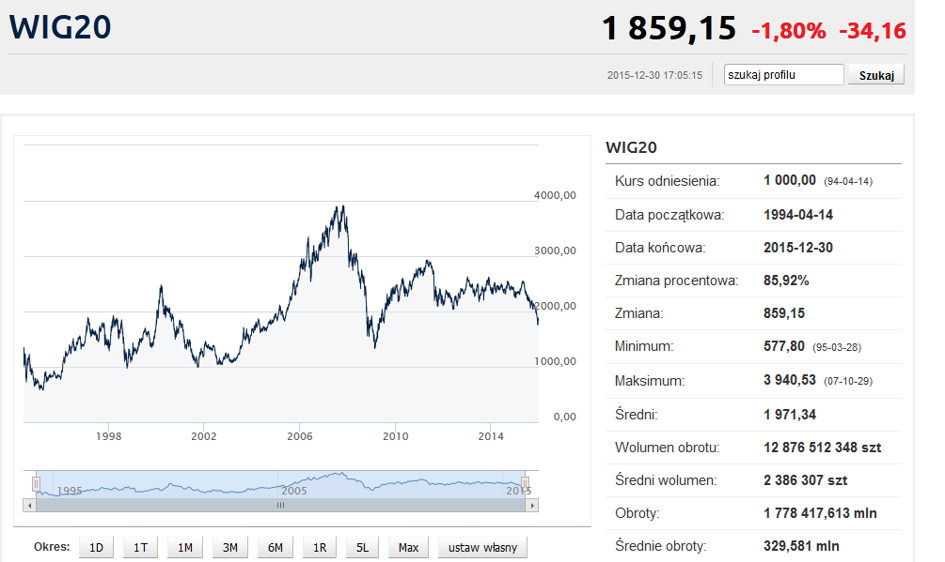Click the left range handle in the navigator
945x562 pixels.
pos(36,484)
